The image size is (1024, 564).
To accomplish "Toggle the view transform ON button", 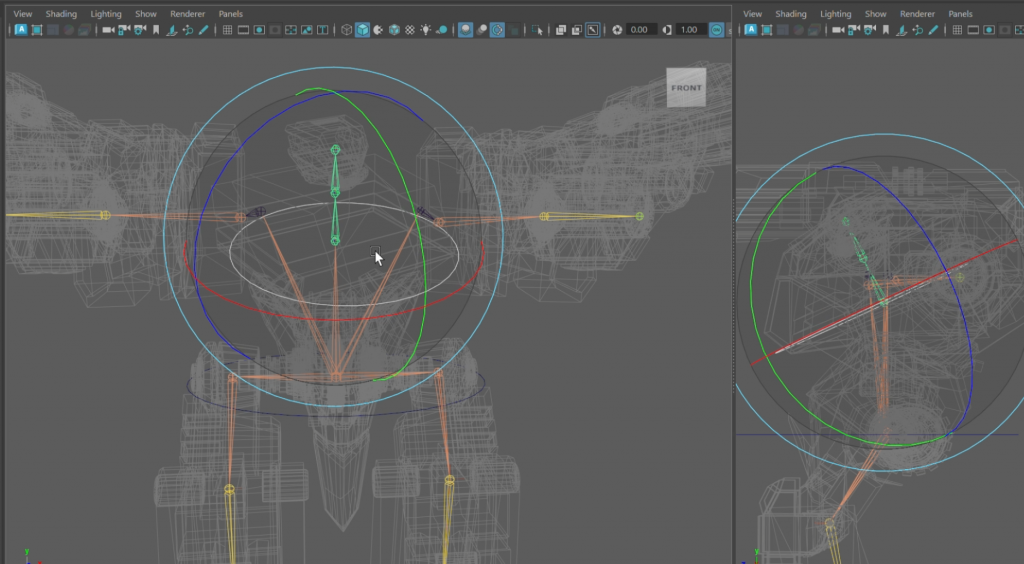I will tap(717, 30).
